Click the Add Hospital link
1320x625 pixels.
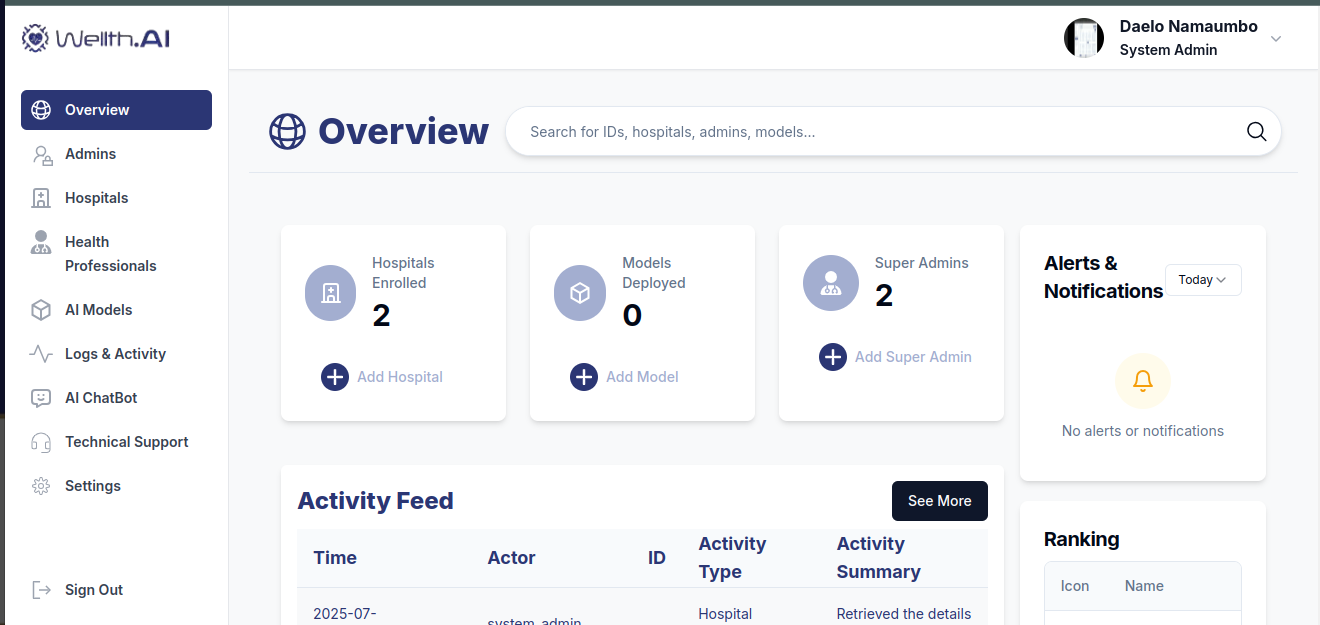click(400, 377)
